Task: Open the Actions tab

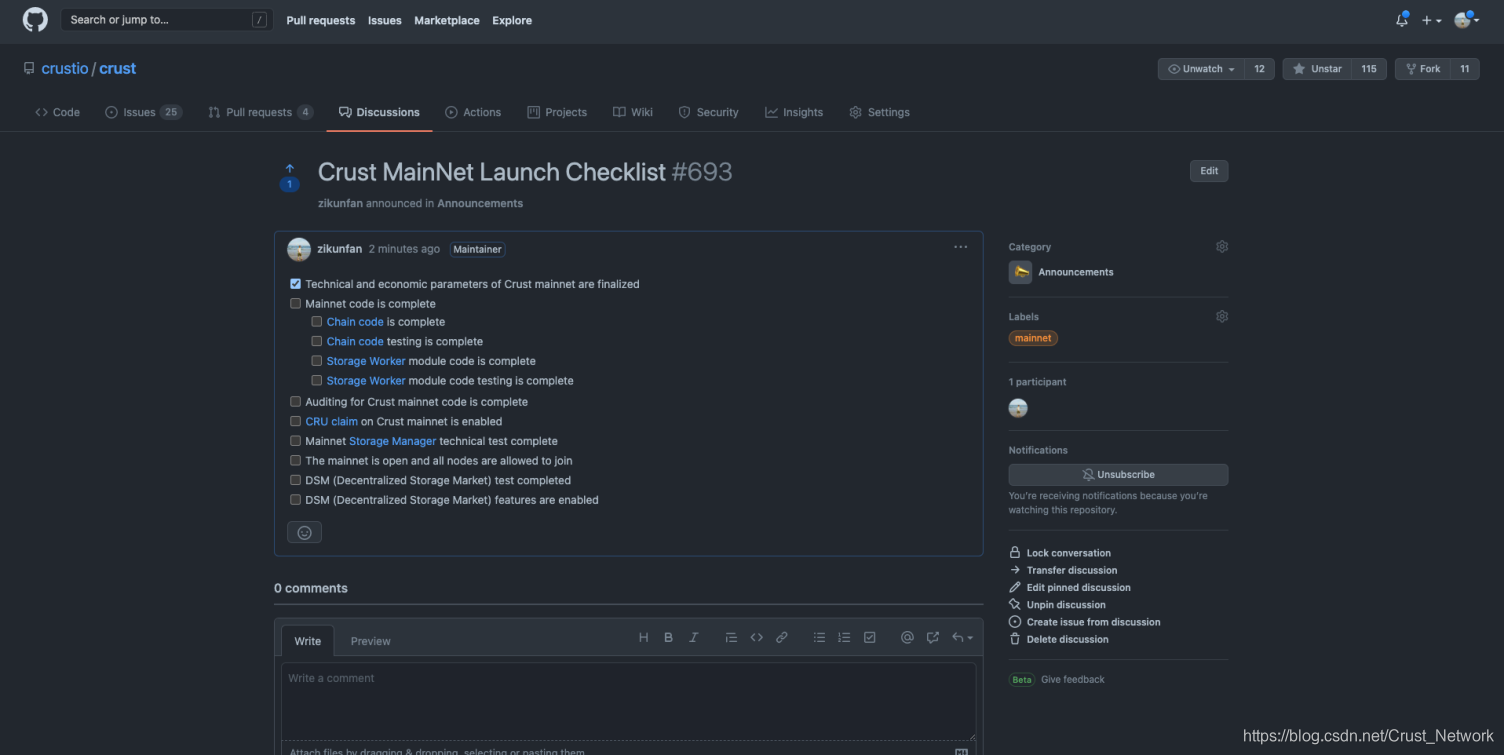Action: pyautogui.click(x=473, y=112)
